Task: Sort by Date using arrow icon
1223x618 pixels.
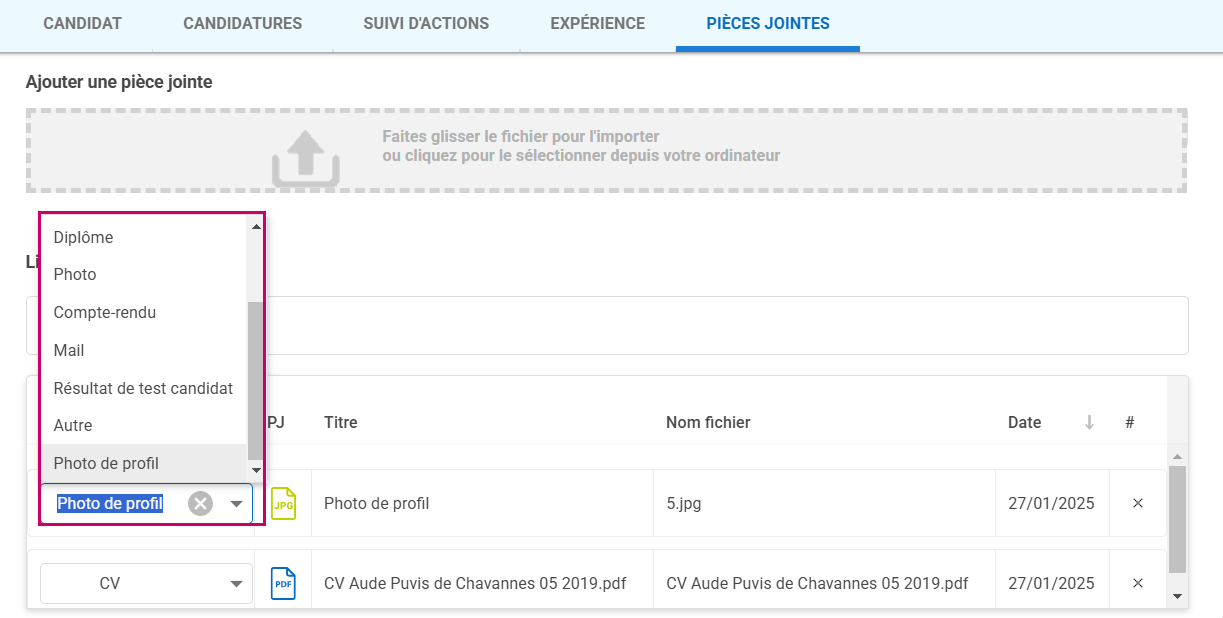Action: 1089,423
